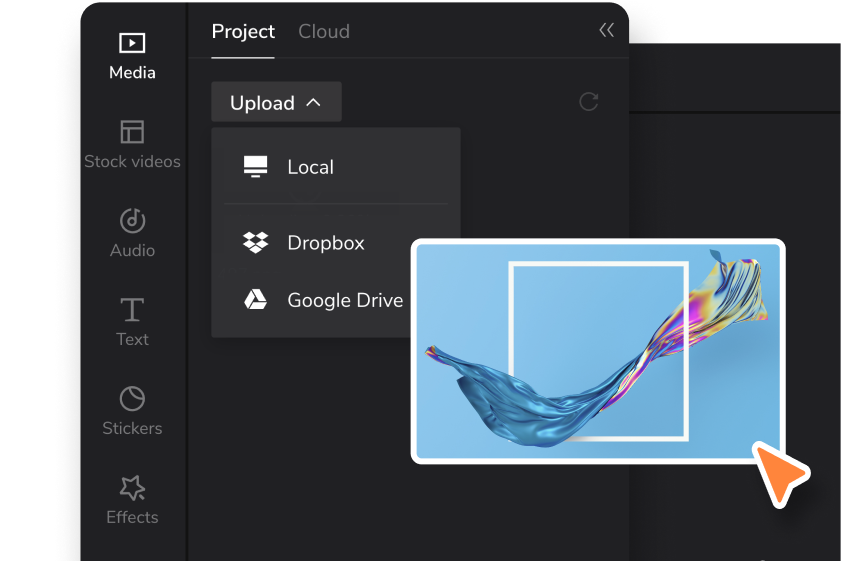Open the Audio section icon
The height and width of the screenshot is (561, 841).
pos(132,220)
